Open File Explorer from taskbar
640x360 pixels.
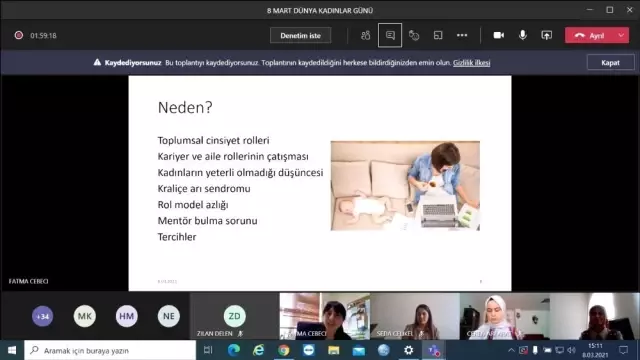coord(333,350)
